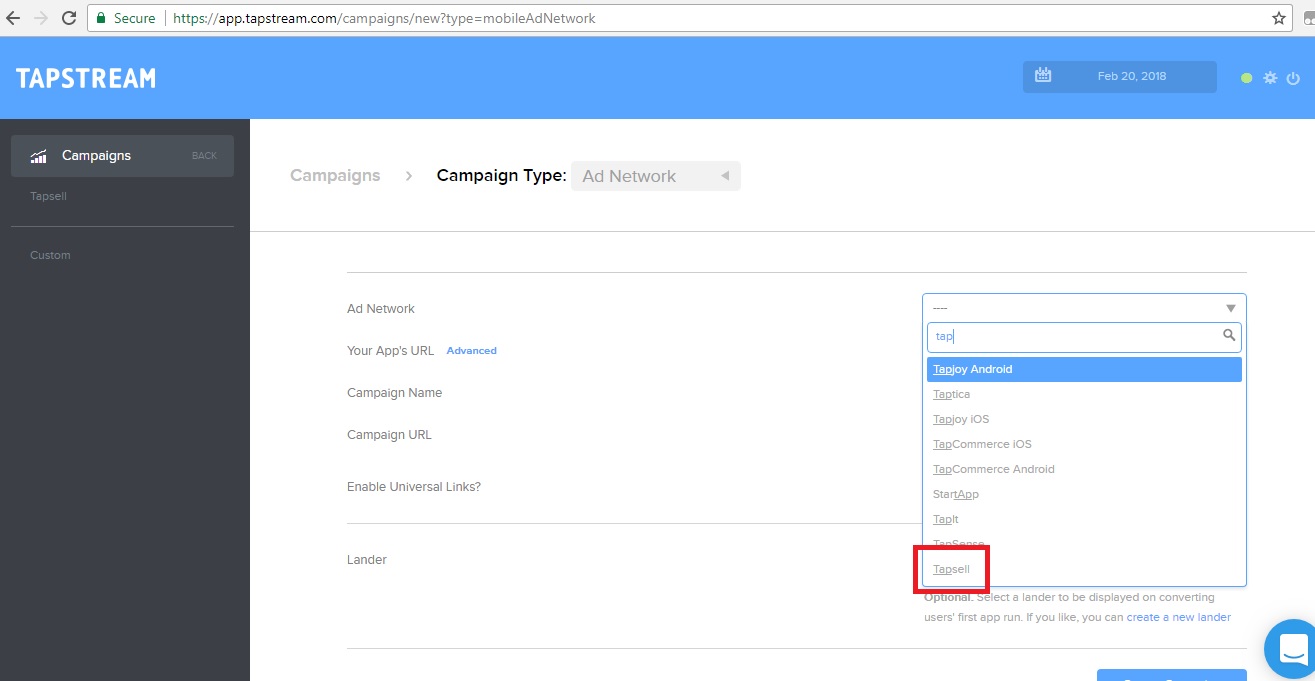
Task: Click the ad network search field containing 'tap'
Action: (x=1084, y=337)
